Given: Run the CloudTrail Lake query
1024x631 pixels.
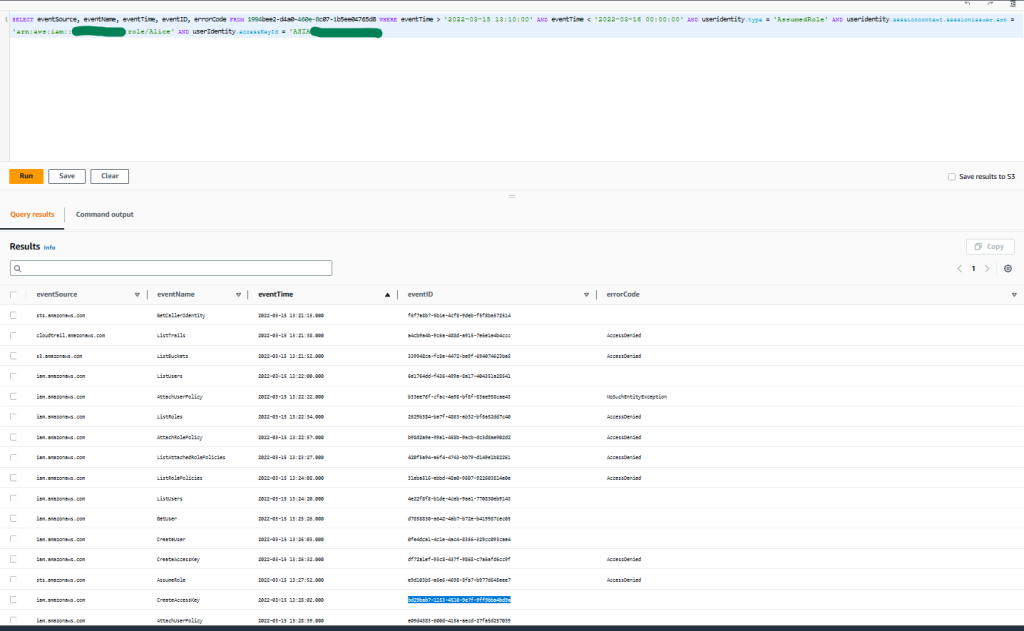Looking at the screenshot, I should click(25, 175).
